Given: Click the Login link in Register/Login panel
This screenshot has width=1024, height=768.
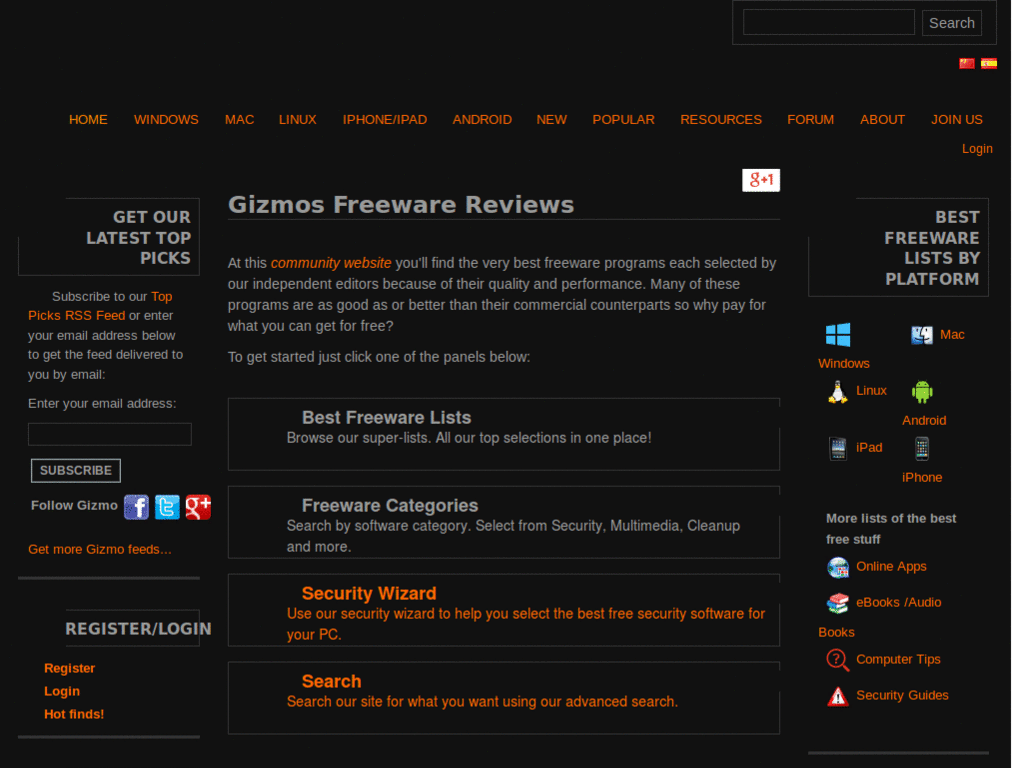Looking at the screenshot, I should (x=62, y=691).
